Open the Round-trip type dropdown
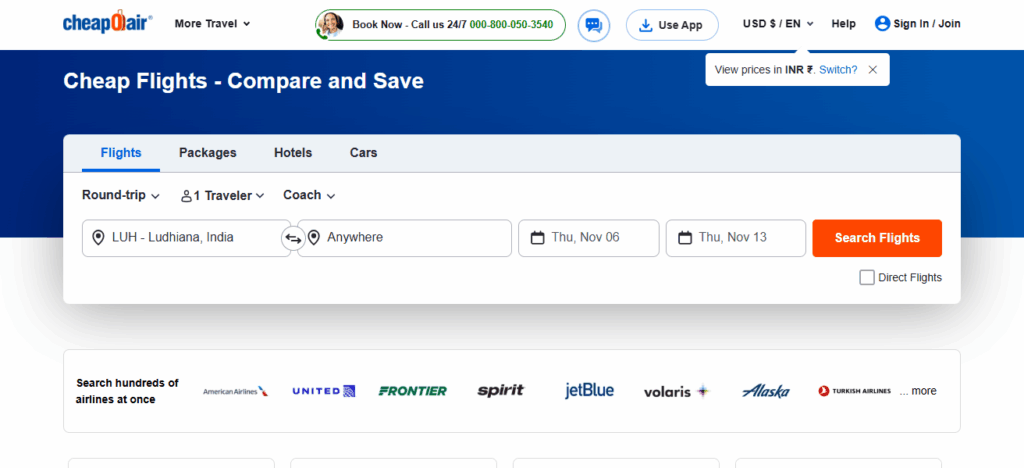Viewport: 1024px width, 468px height. (x=121, y=195)
